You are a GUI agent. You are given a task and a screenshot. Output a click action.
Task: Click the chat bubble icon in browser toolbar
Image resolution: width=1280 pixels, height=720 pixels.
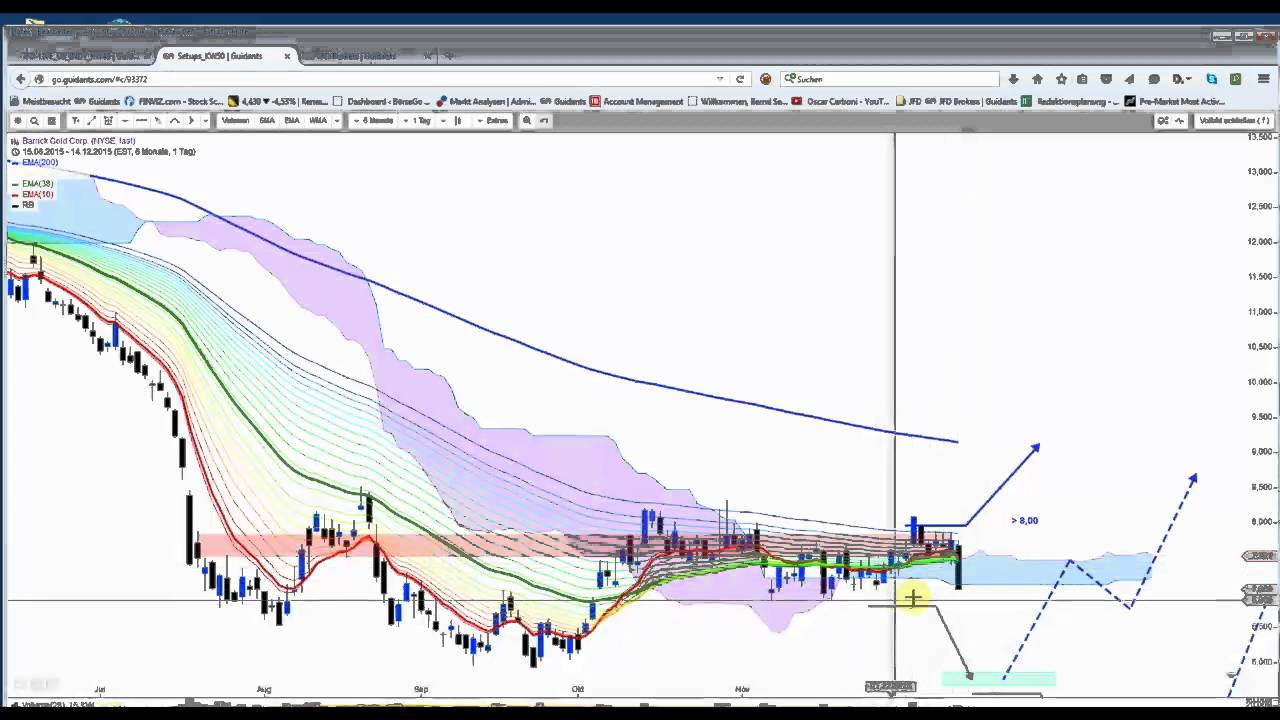1154,79
